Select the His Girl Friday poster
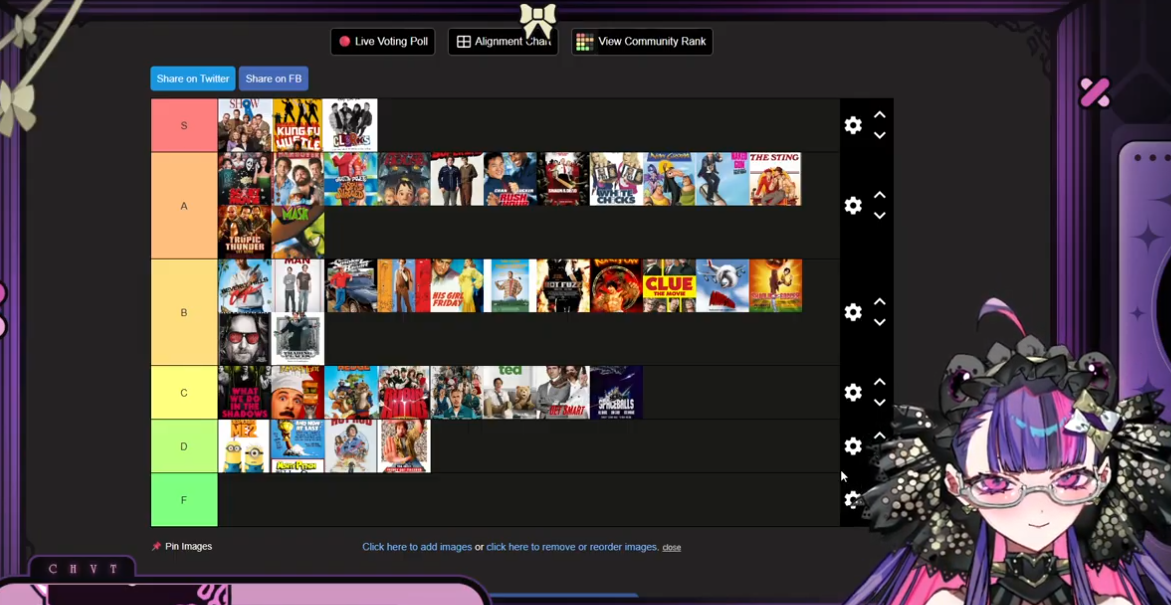The height and width of the screenshot is (605, 1171). (457, 286)
